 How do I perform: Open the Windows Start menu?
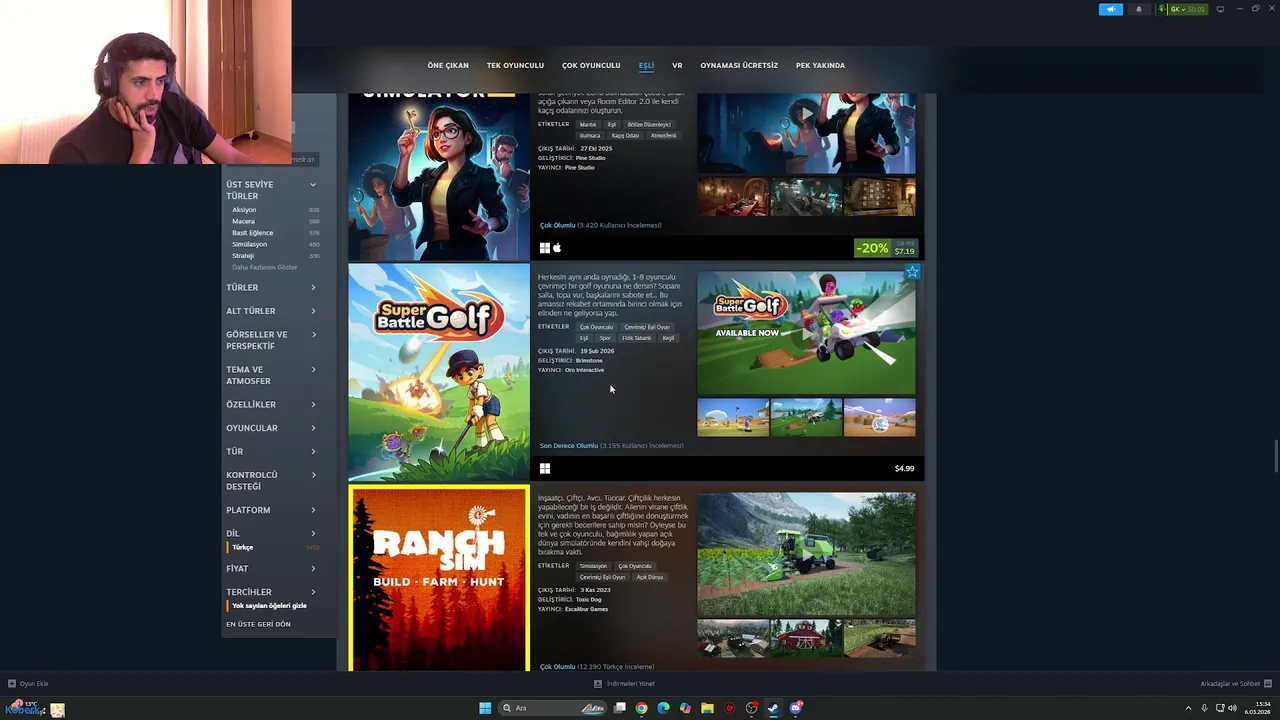pyautogui.click(x=485, y=708)
